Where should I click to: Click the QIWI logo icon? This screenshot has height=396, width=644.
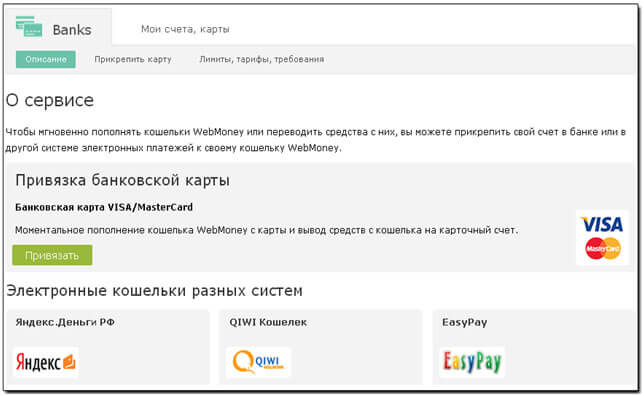click(258, 362)
